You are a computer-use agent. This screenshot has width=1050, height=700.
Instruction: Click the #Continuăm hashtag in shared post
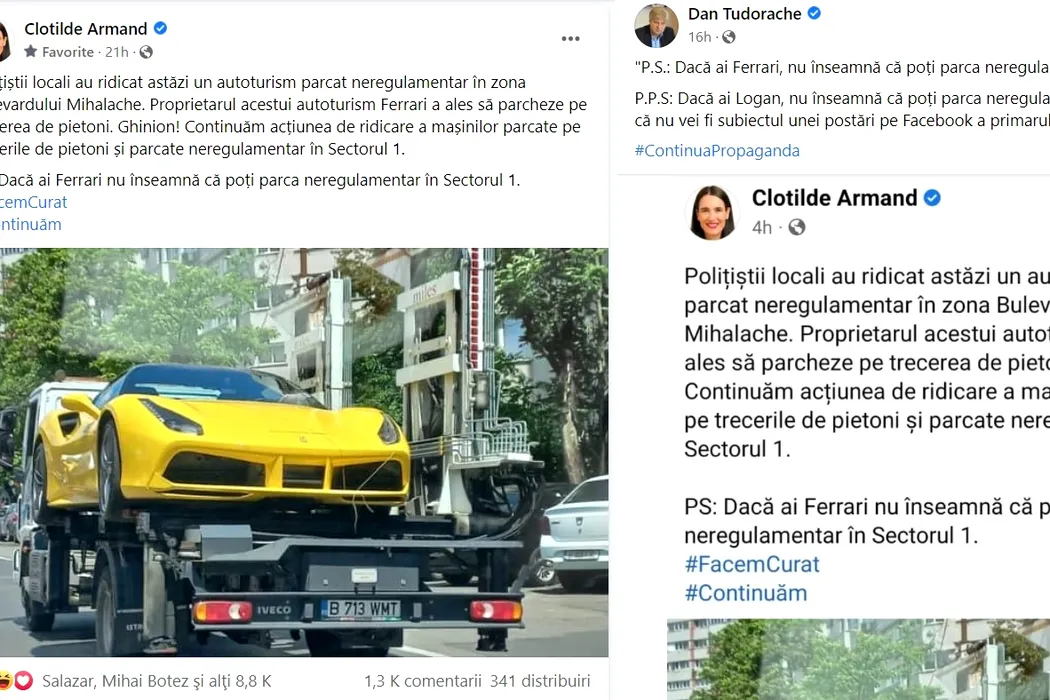point(745,593)
